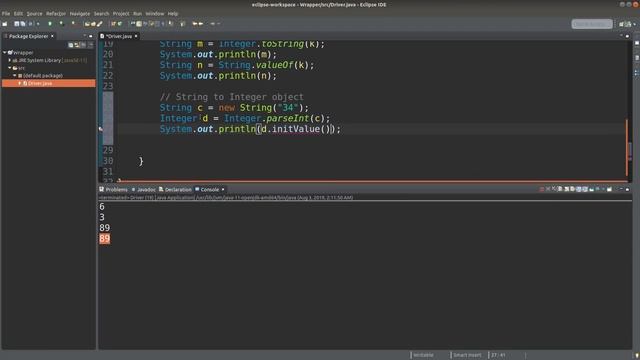The height and width of the screenshot is (360, 640).
Task: Click the green Run button in toolbar
Action: click(50, 24)
